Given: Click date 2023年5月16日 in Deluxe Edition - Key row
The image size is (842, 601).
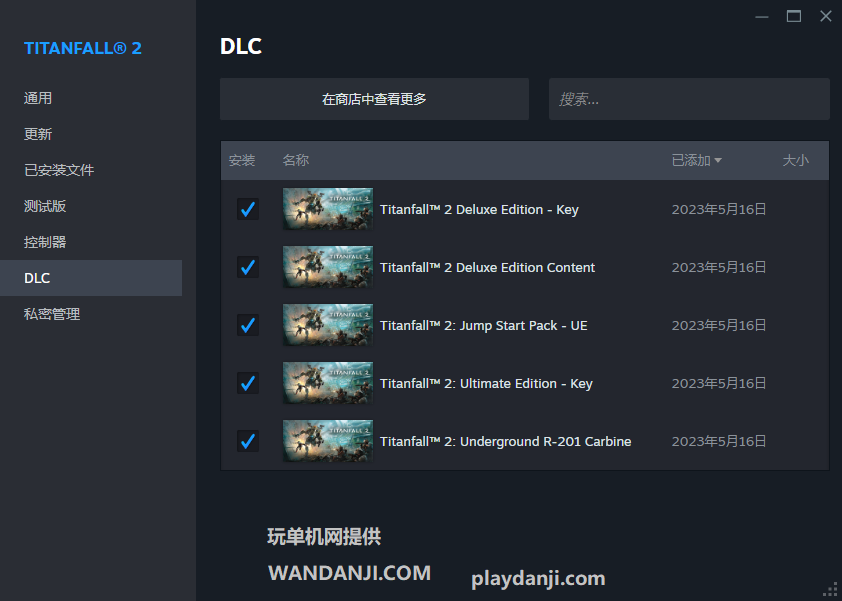Looking at the screenshot, I should (x=718, y=209).
